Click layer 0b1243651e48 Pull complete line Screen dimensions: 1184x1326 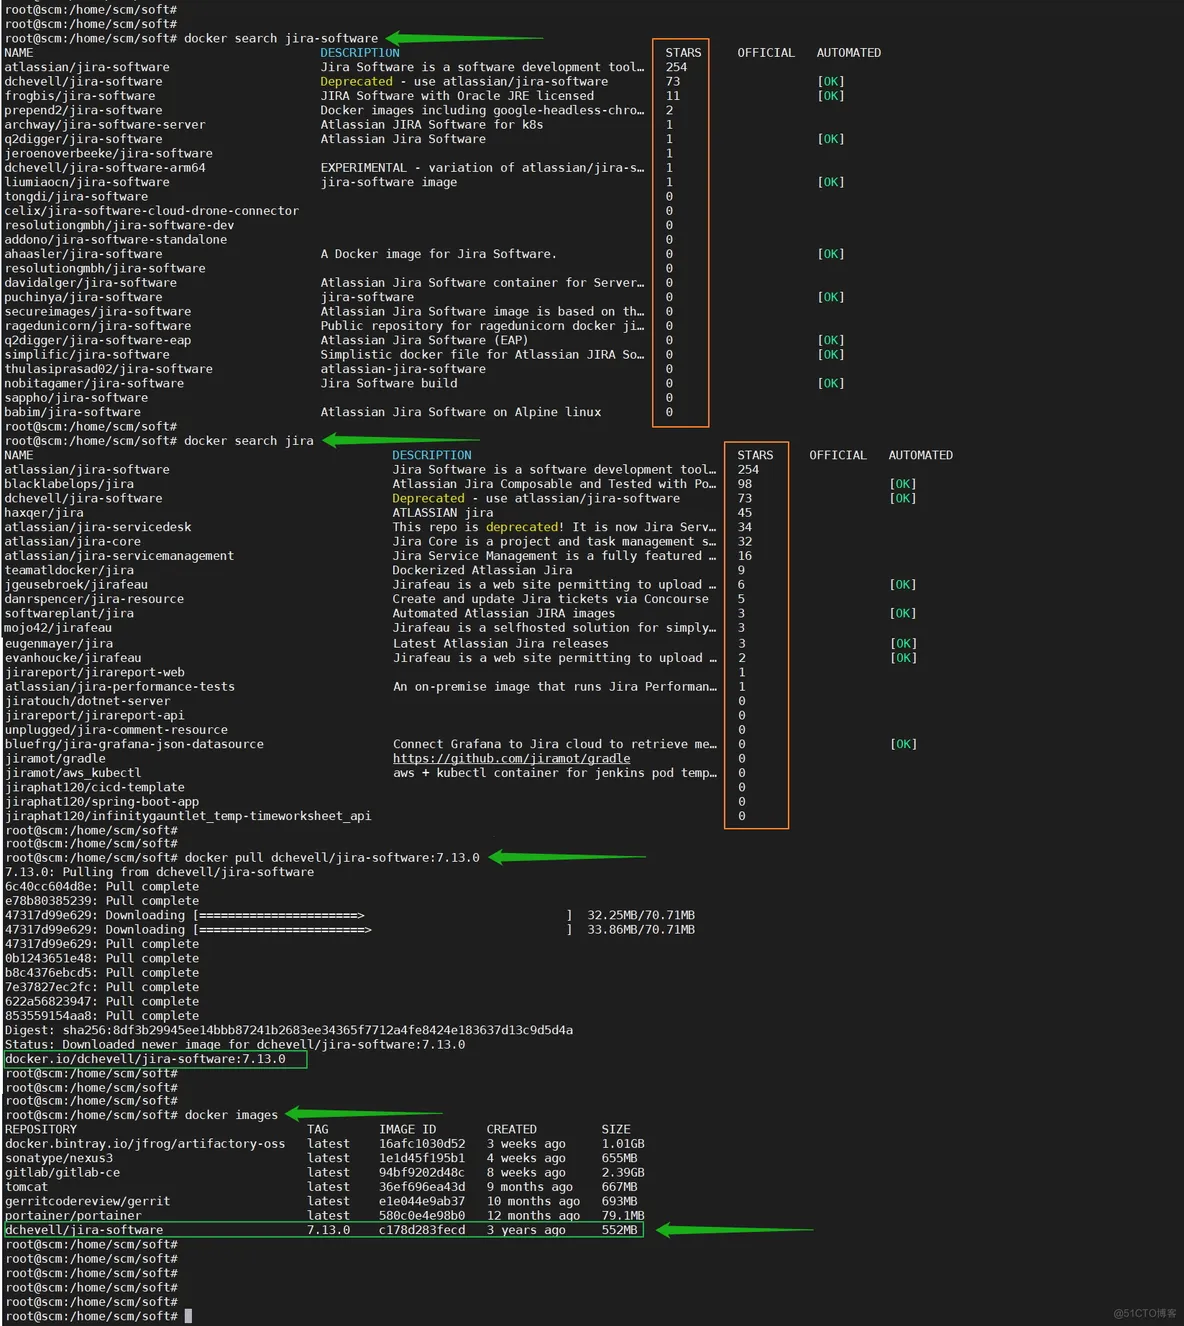[x=101, y=959]
